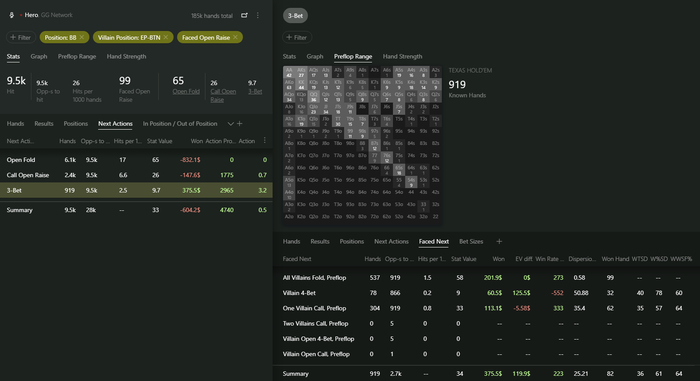Remove the Position: BB filter chip
Viewport: 700px width, 381px height.
[x=82, y=38]
